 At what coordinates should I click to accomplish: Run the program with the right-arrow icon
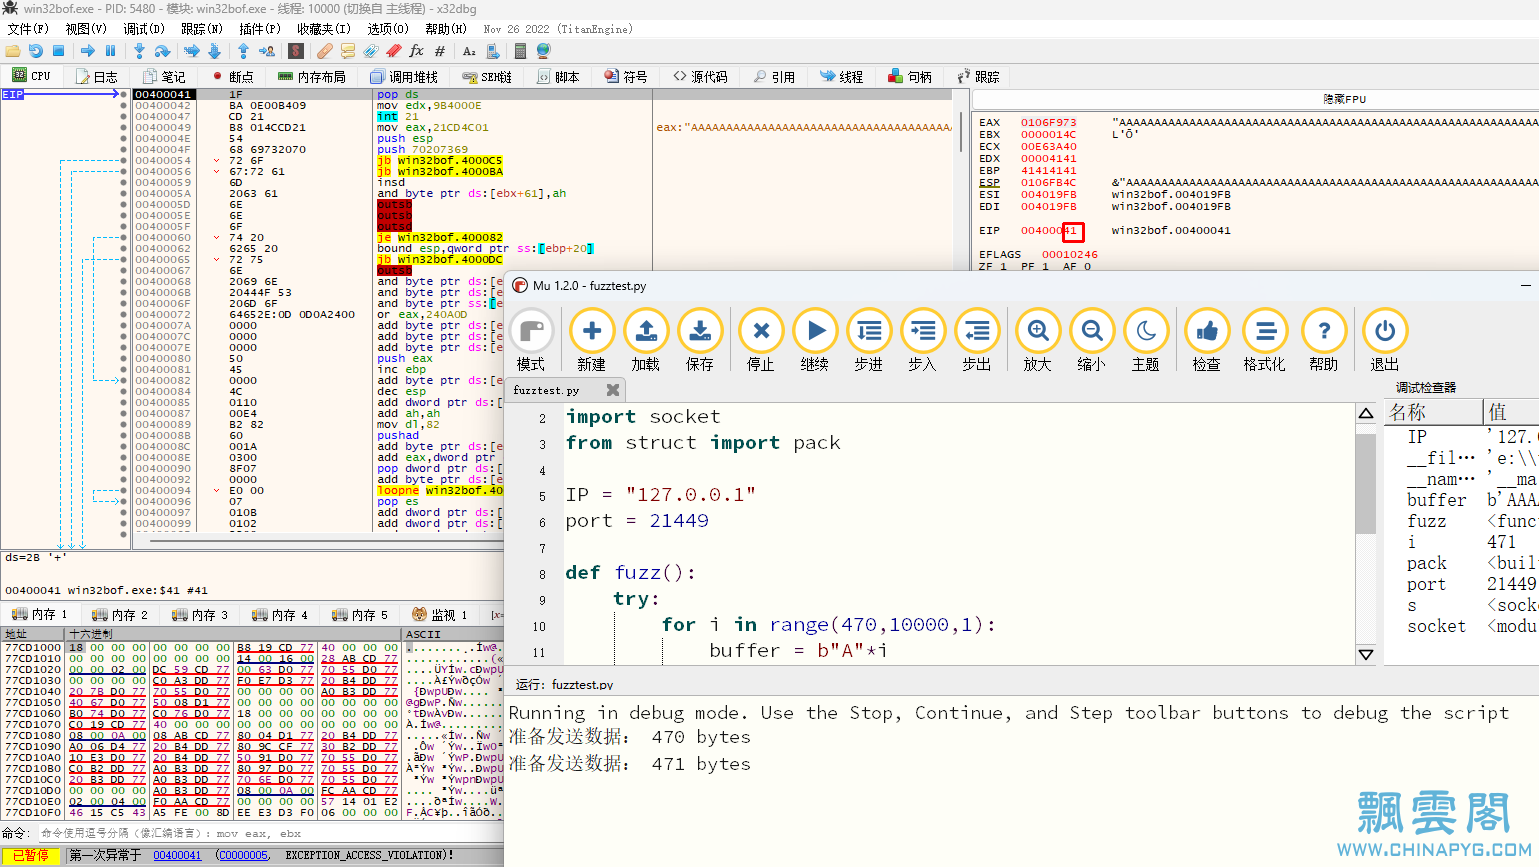coord(88,50)
